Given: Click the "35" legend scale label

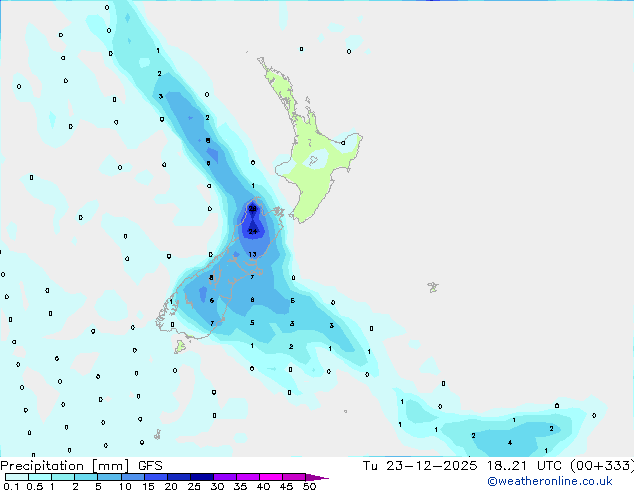Looking at the screenshot, I should 240,486.
